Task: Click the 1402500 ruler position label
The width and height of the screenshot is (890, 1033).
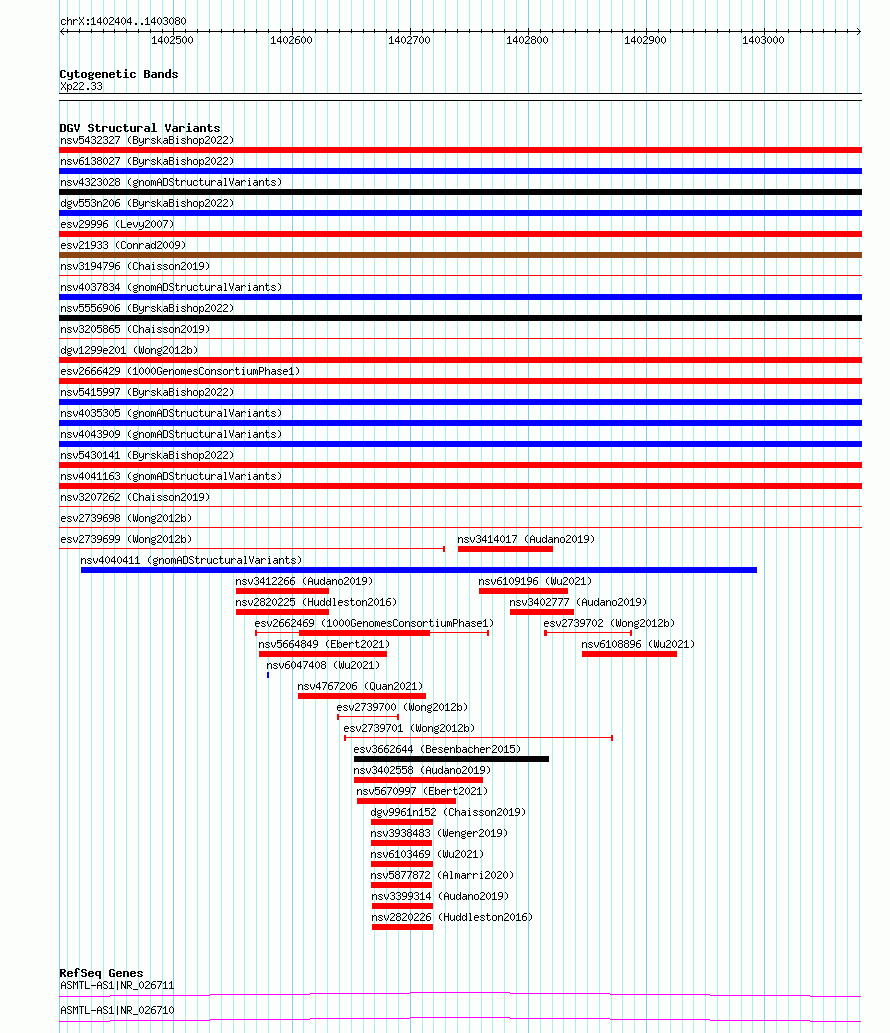Action: pyautogui.click(x=173, y=40)
